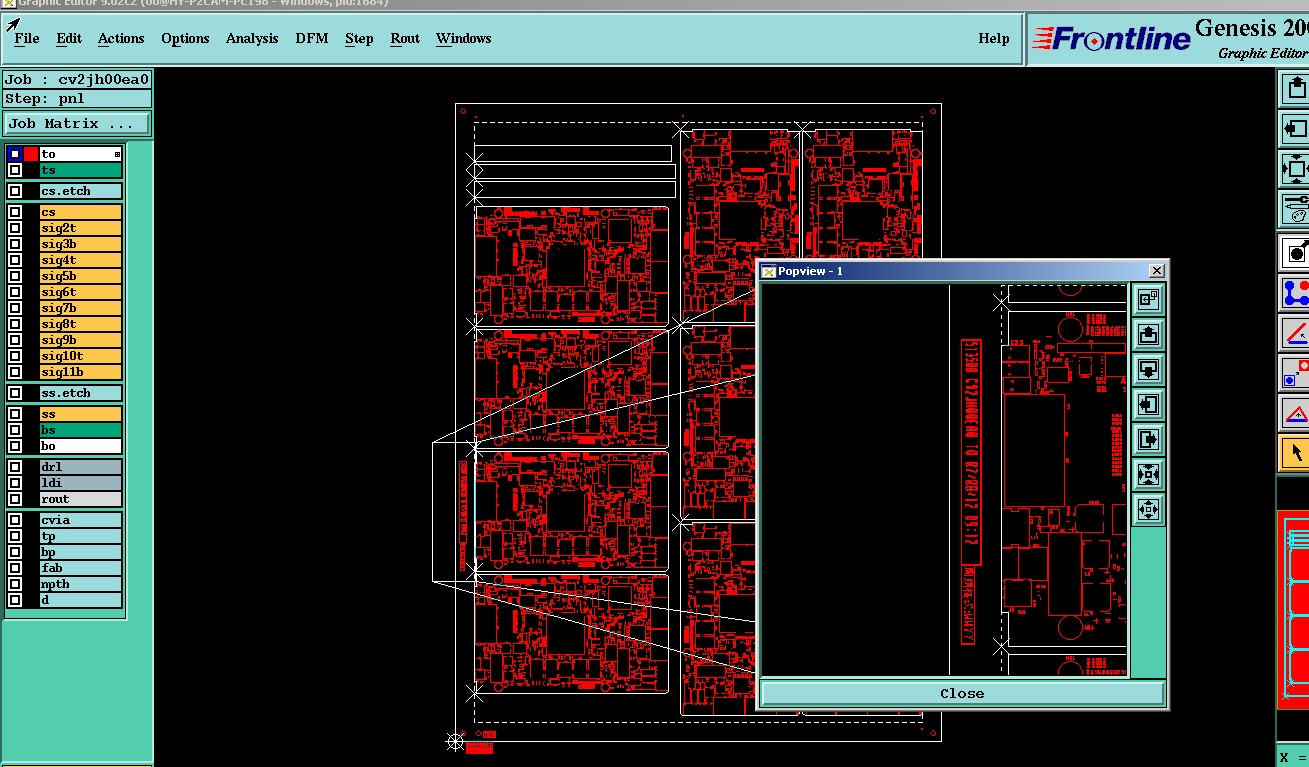Toggle display checkbox for layer cs.etch
Screen dimensions: 1309x767
click(15, 191)
